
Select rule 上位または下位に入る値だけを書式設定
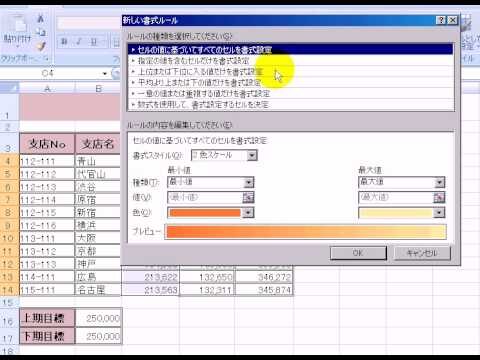coord(290,72)
